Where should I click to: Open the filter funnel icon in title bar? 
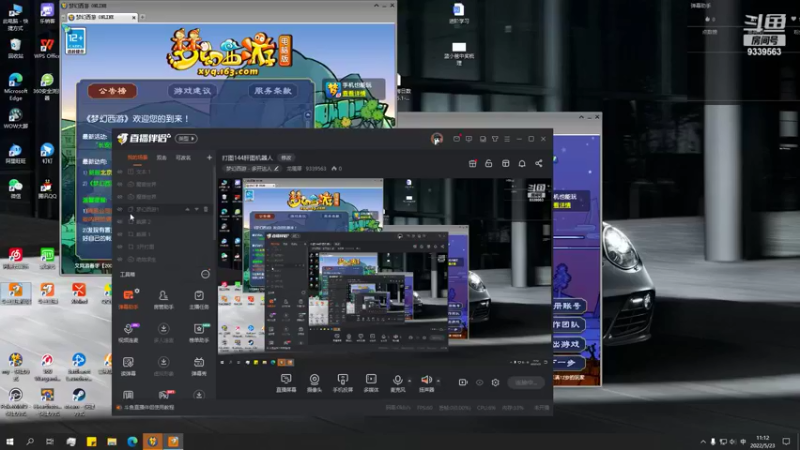pos(495,139)
